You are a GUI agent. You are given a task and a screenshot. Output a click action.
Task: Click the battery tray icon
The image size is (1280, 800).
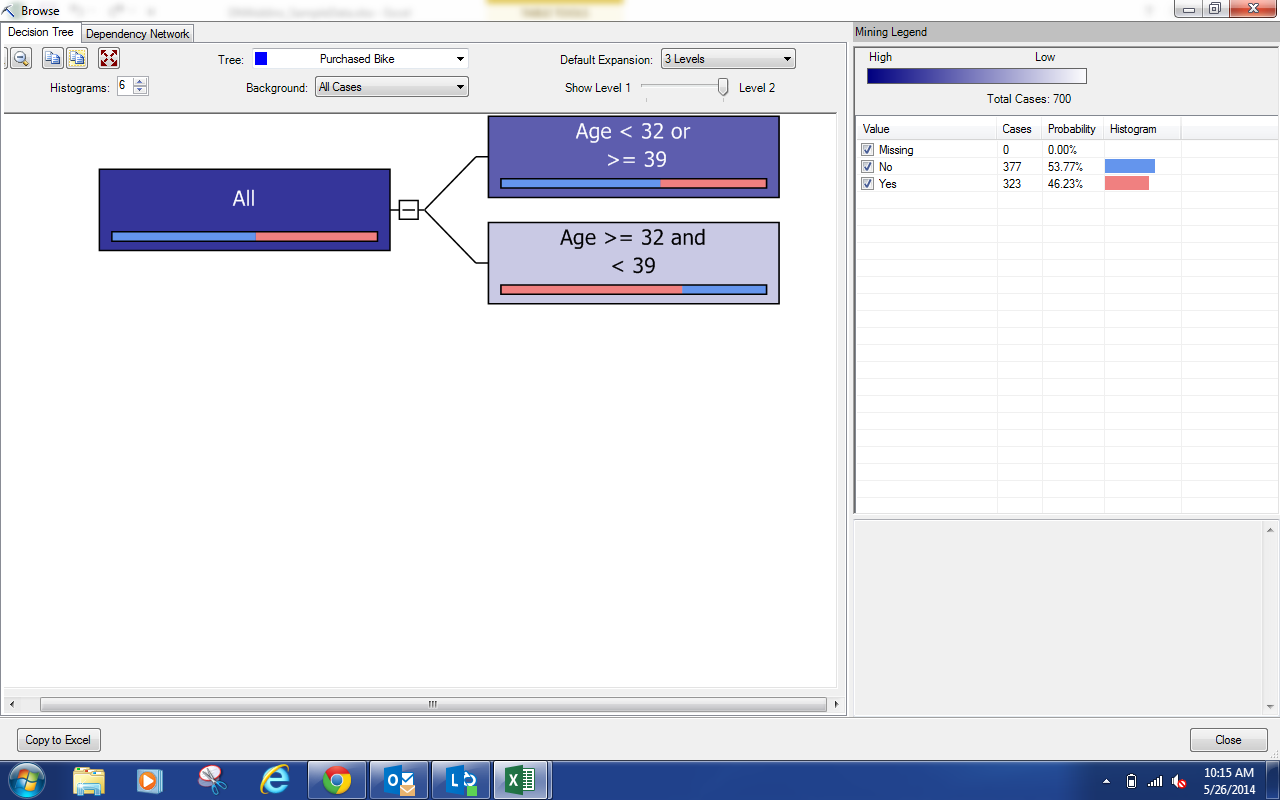1131,781
